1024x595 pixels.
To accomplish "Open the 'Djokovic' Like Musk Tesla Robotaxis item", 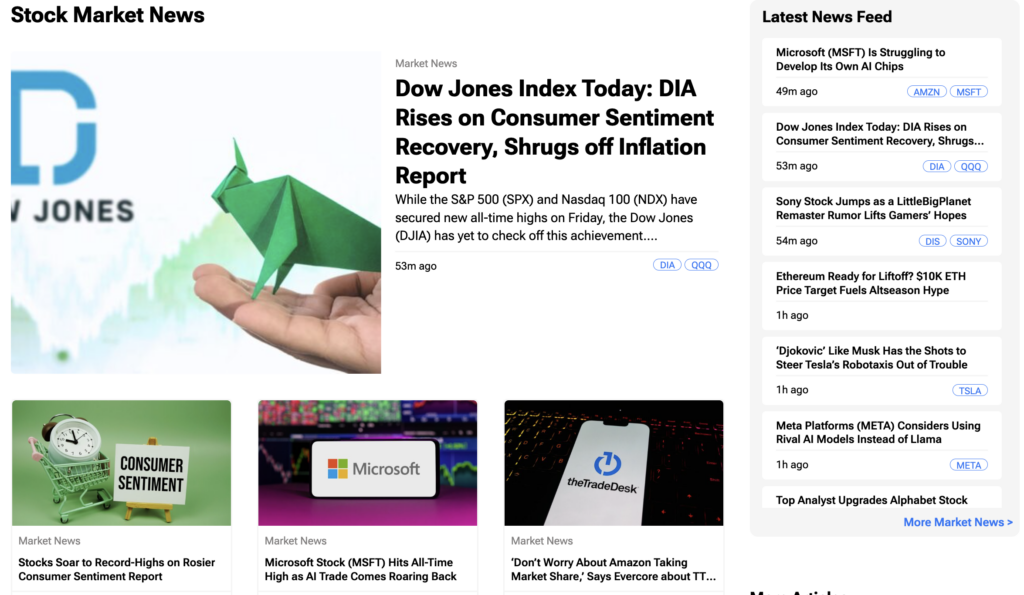I will tap(871, 358).
